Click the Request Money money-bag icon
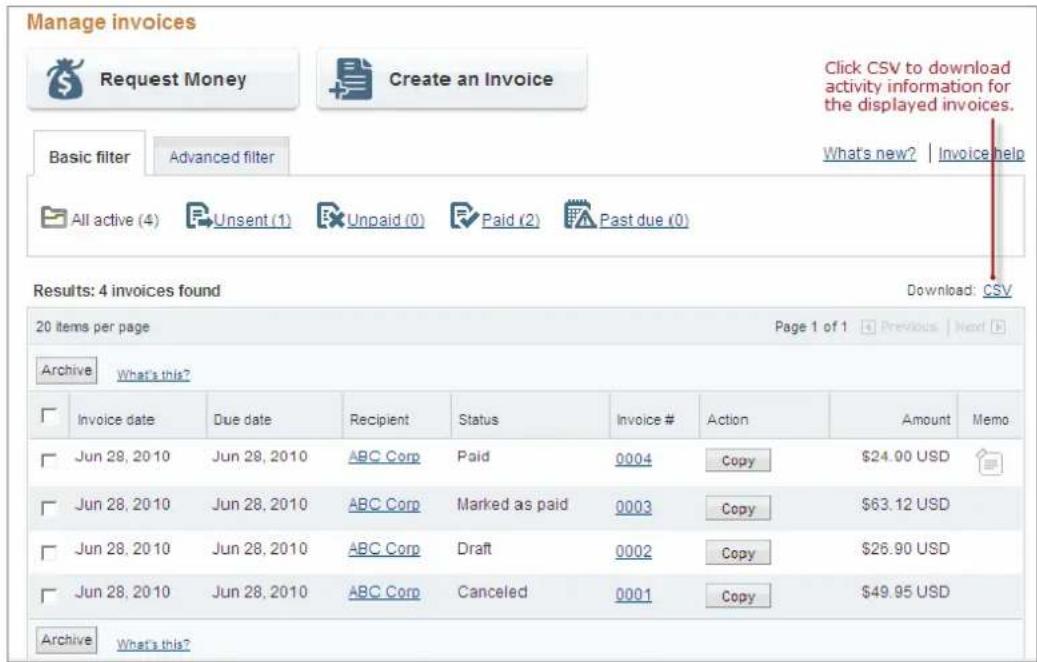The width and height of the screenshot is (1037, 662). coord(65,79)
